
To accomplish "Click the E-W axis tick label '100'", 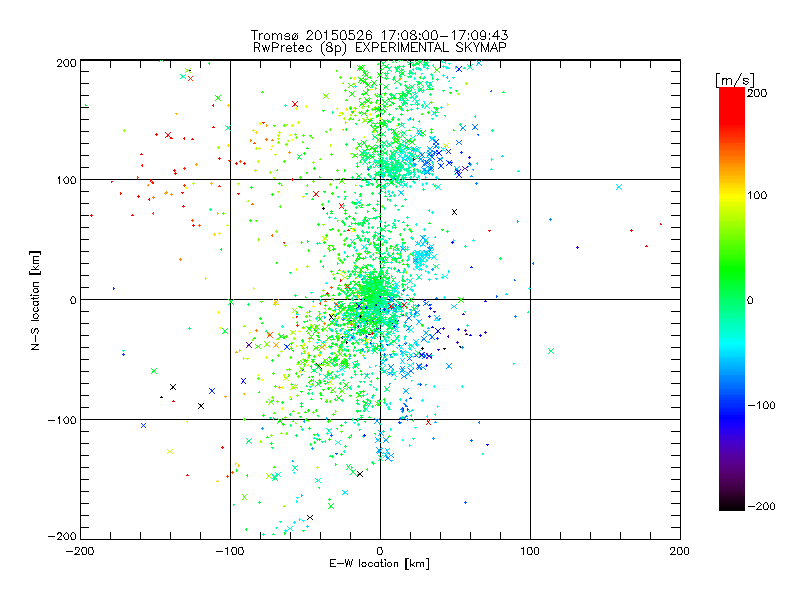I will pos(530,551).
